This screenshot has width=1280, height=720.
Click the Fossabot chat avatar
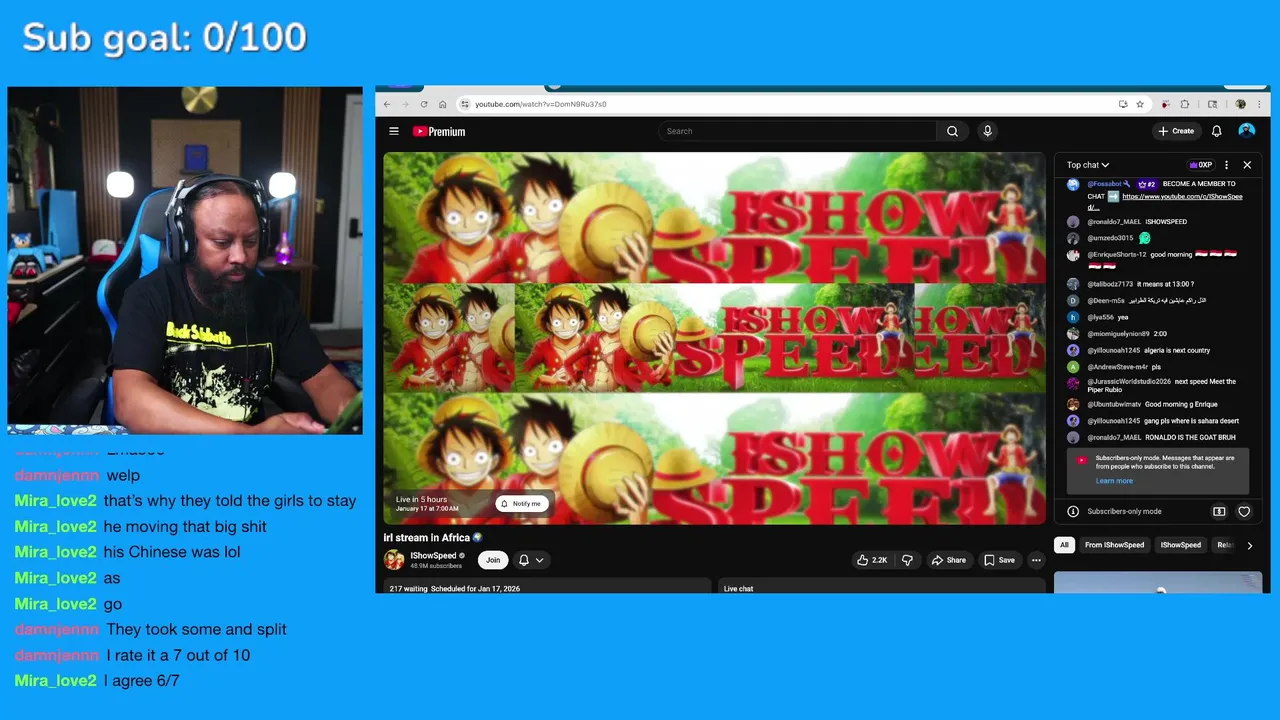(1073, 184)
